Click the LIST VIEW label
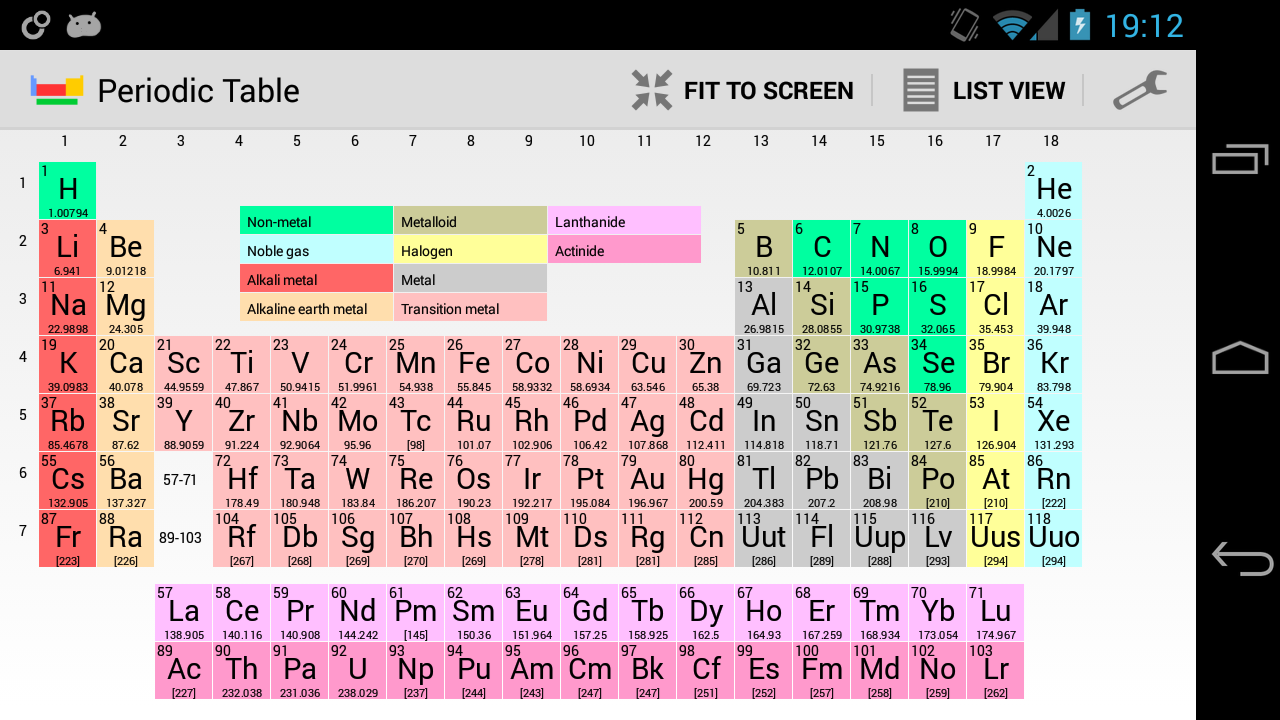This screenshot has height=720, width=1280. click(1009, 90)
